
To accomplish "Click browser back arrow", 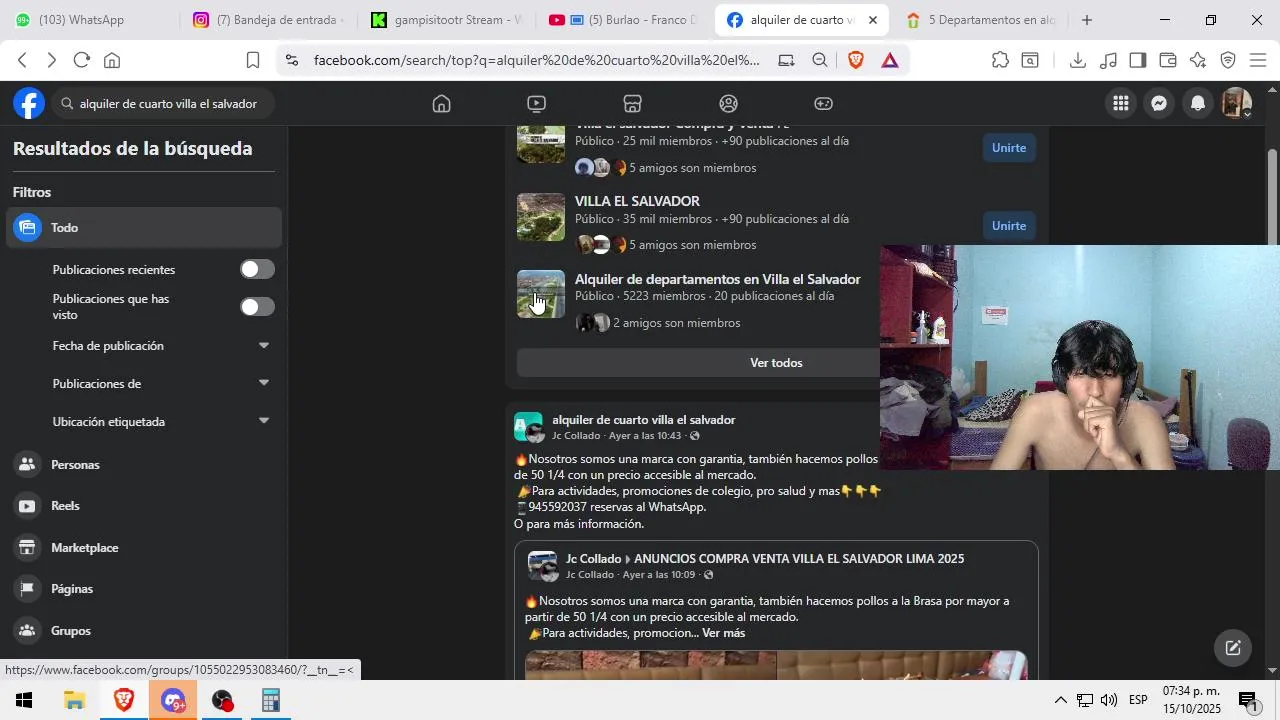I will [22, 60].
